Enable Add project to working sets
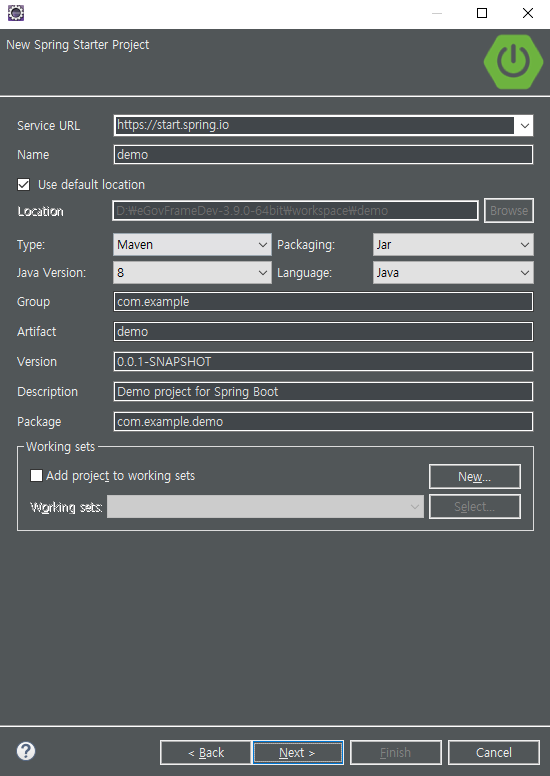Image resolution: width=550 pixels, height=776 pixels. (36, 476)
